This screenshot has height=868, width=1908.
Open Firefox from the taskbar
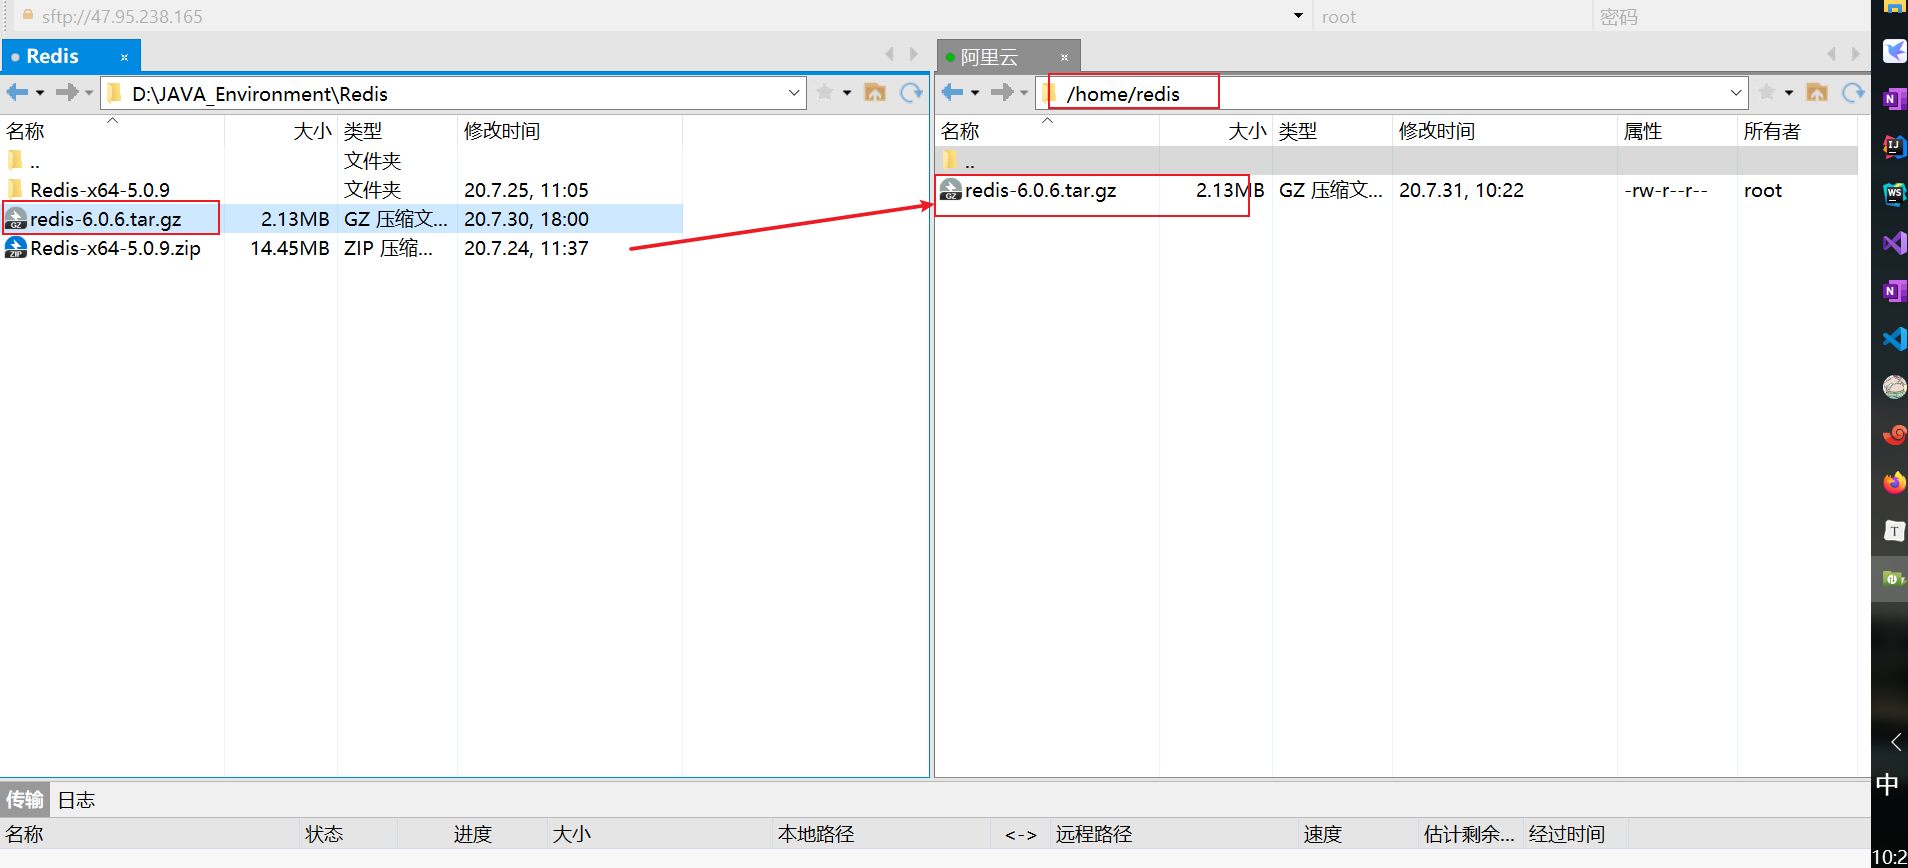(1894, 483)
